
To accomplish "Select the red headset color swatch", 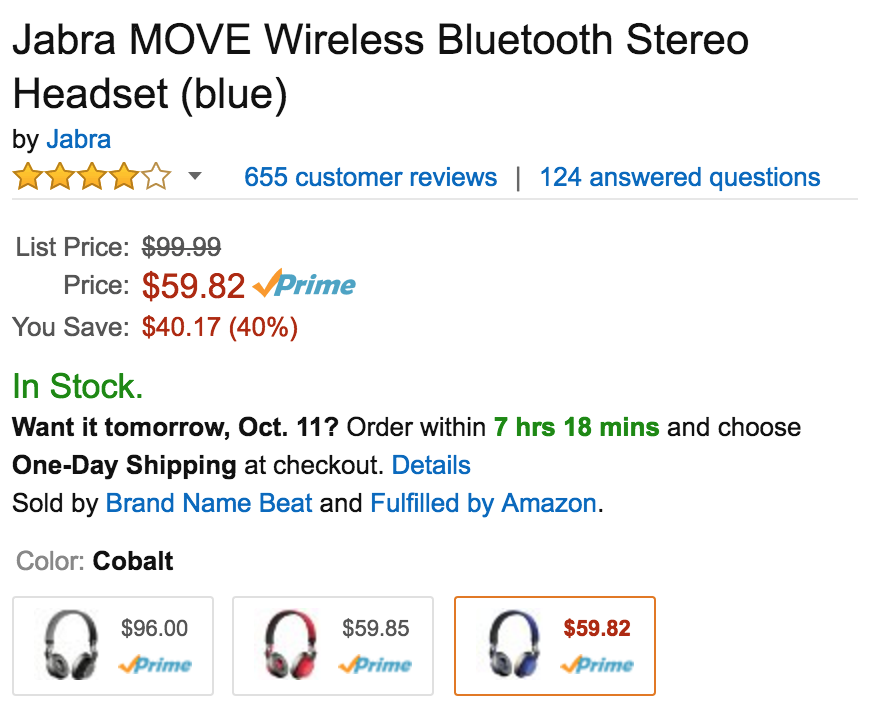I will click(333, 645).
